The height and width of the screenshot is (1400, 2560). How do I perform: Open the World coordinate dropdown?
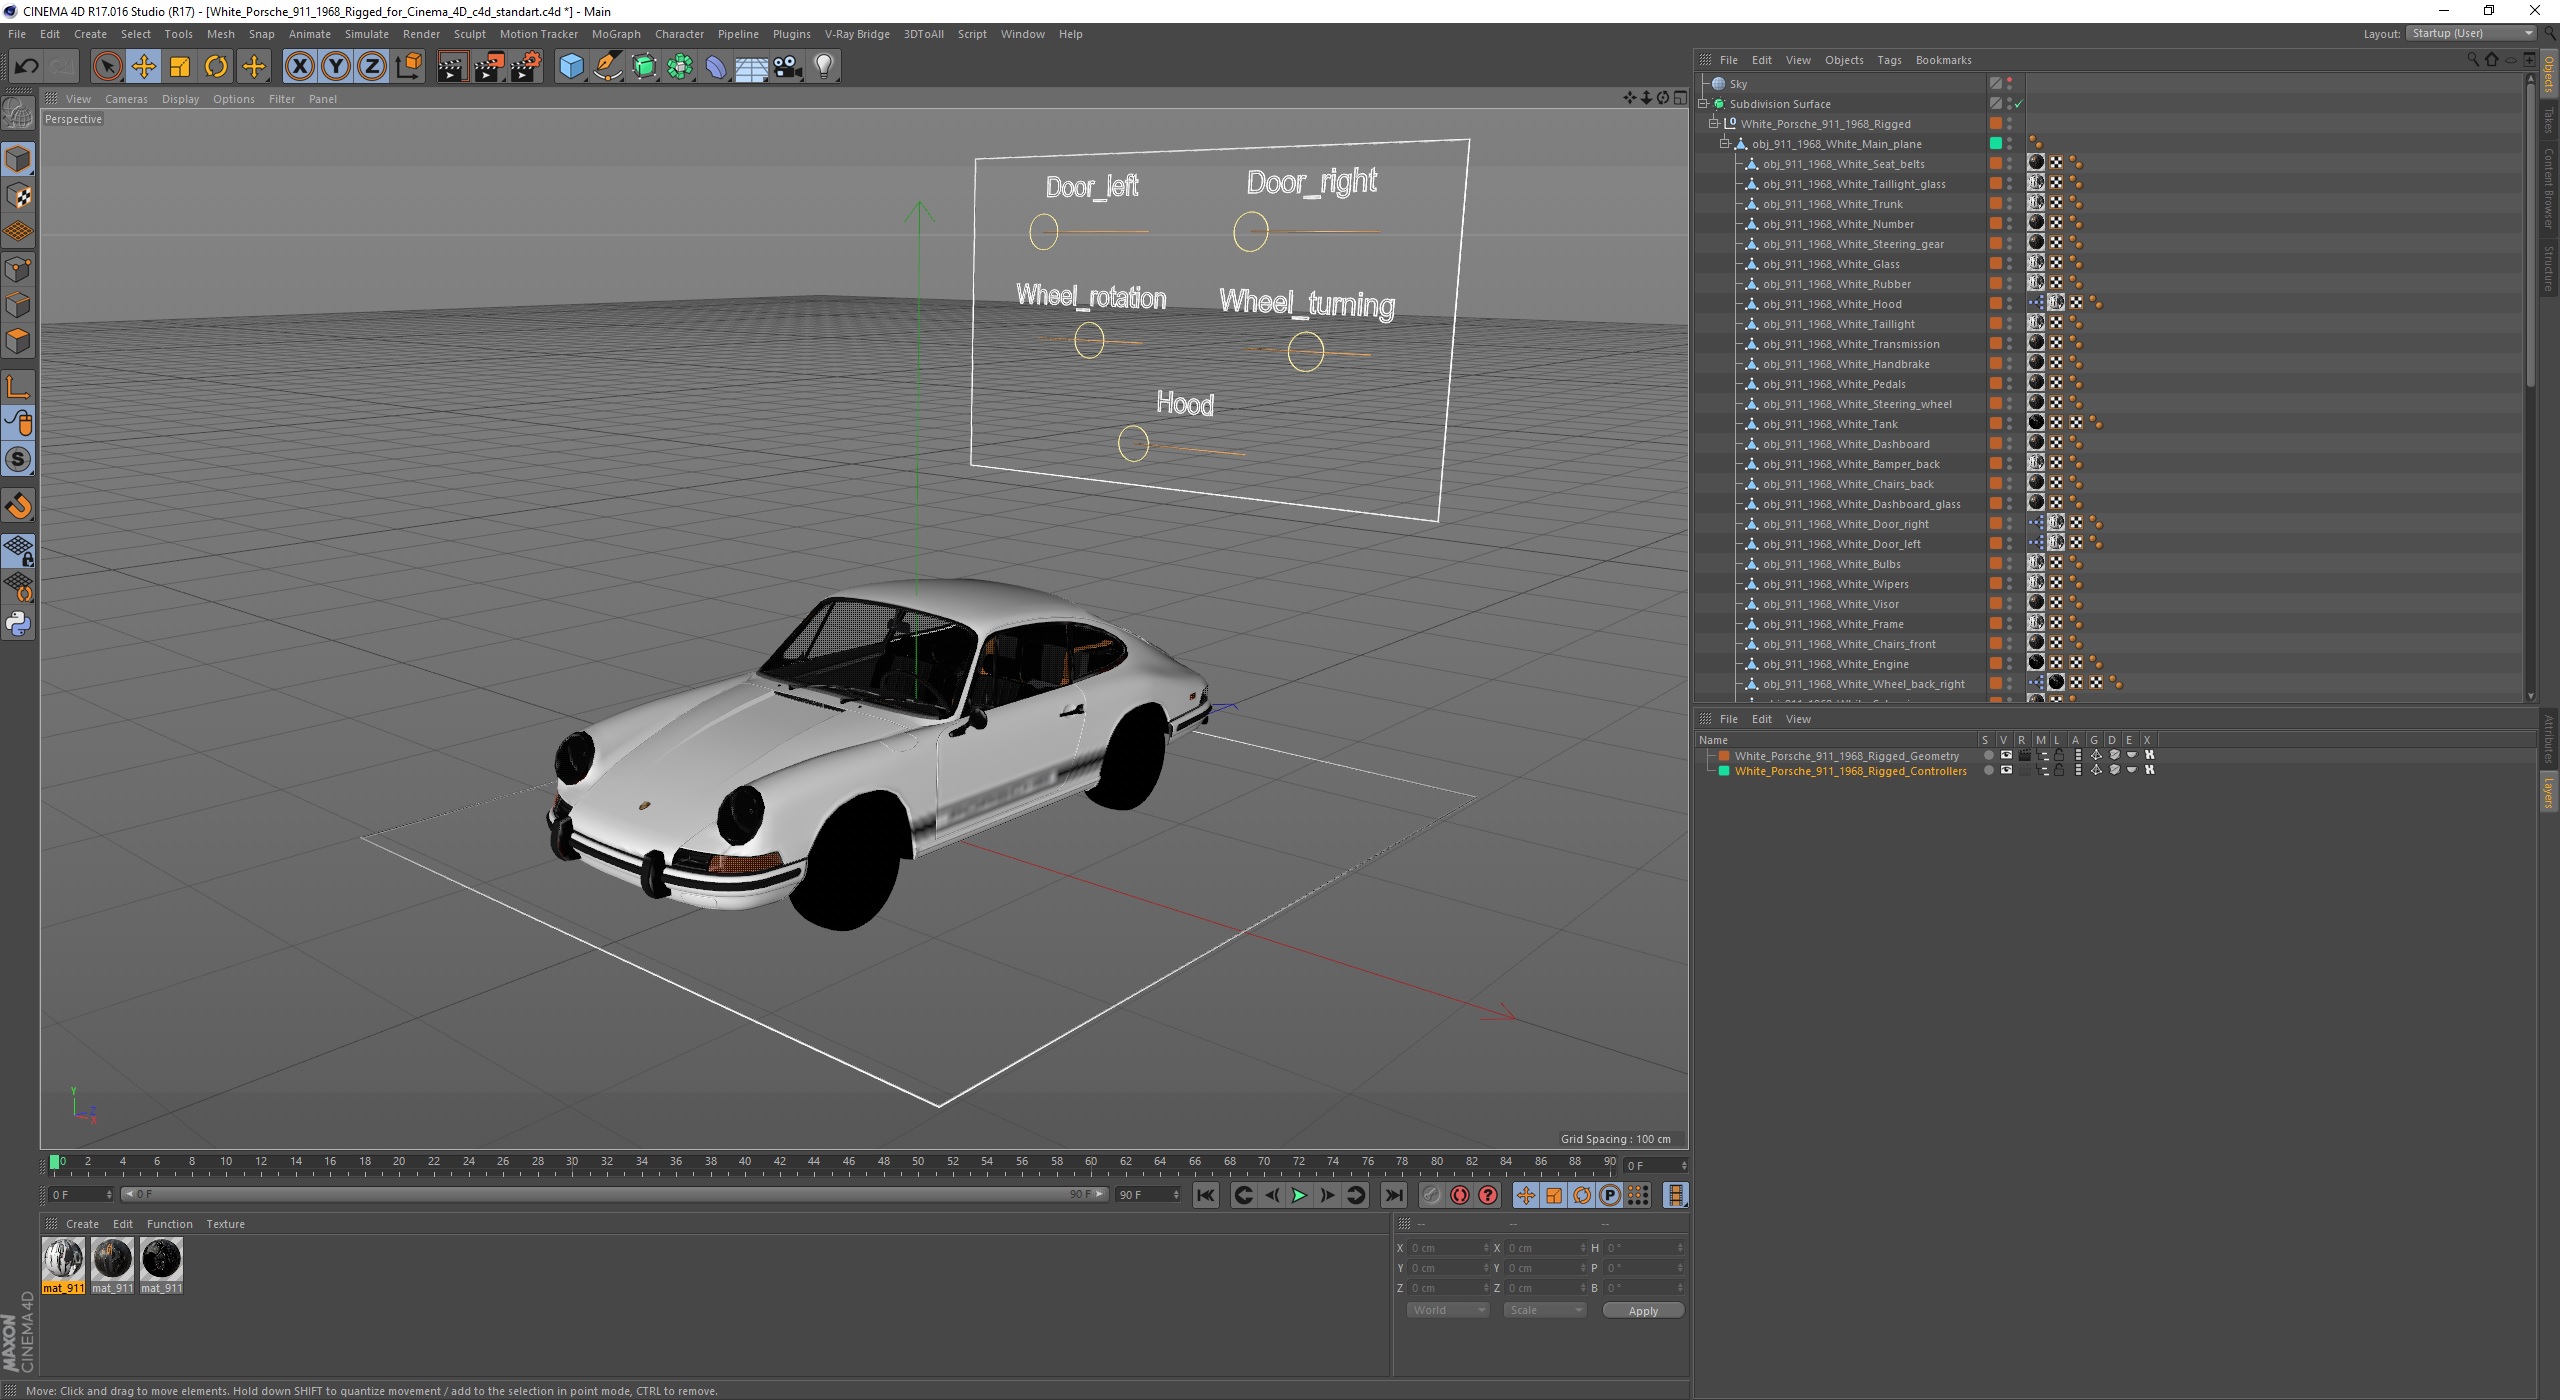[1448, 1310]
